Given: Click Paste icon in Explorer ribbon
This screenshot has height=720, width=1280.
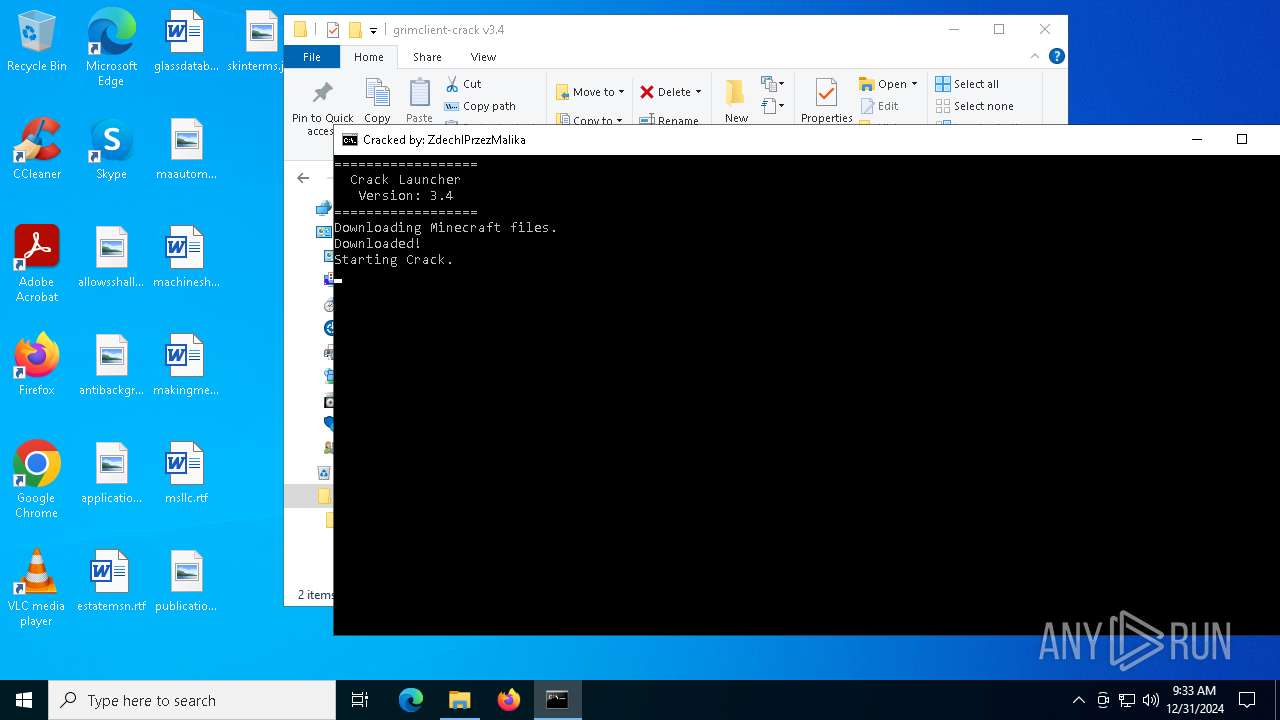Looking at the screenshot, I should tap(419, 101).
